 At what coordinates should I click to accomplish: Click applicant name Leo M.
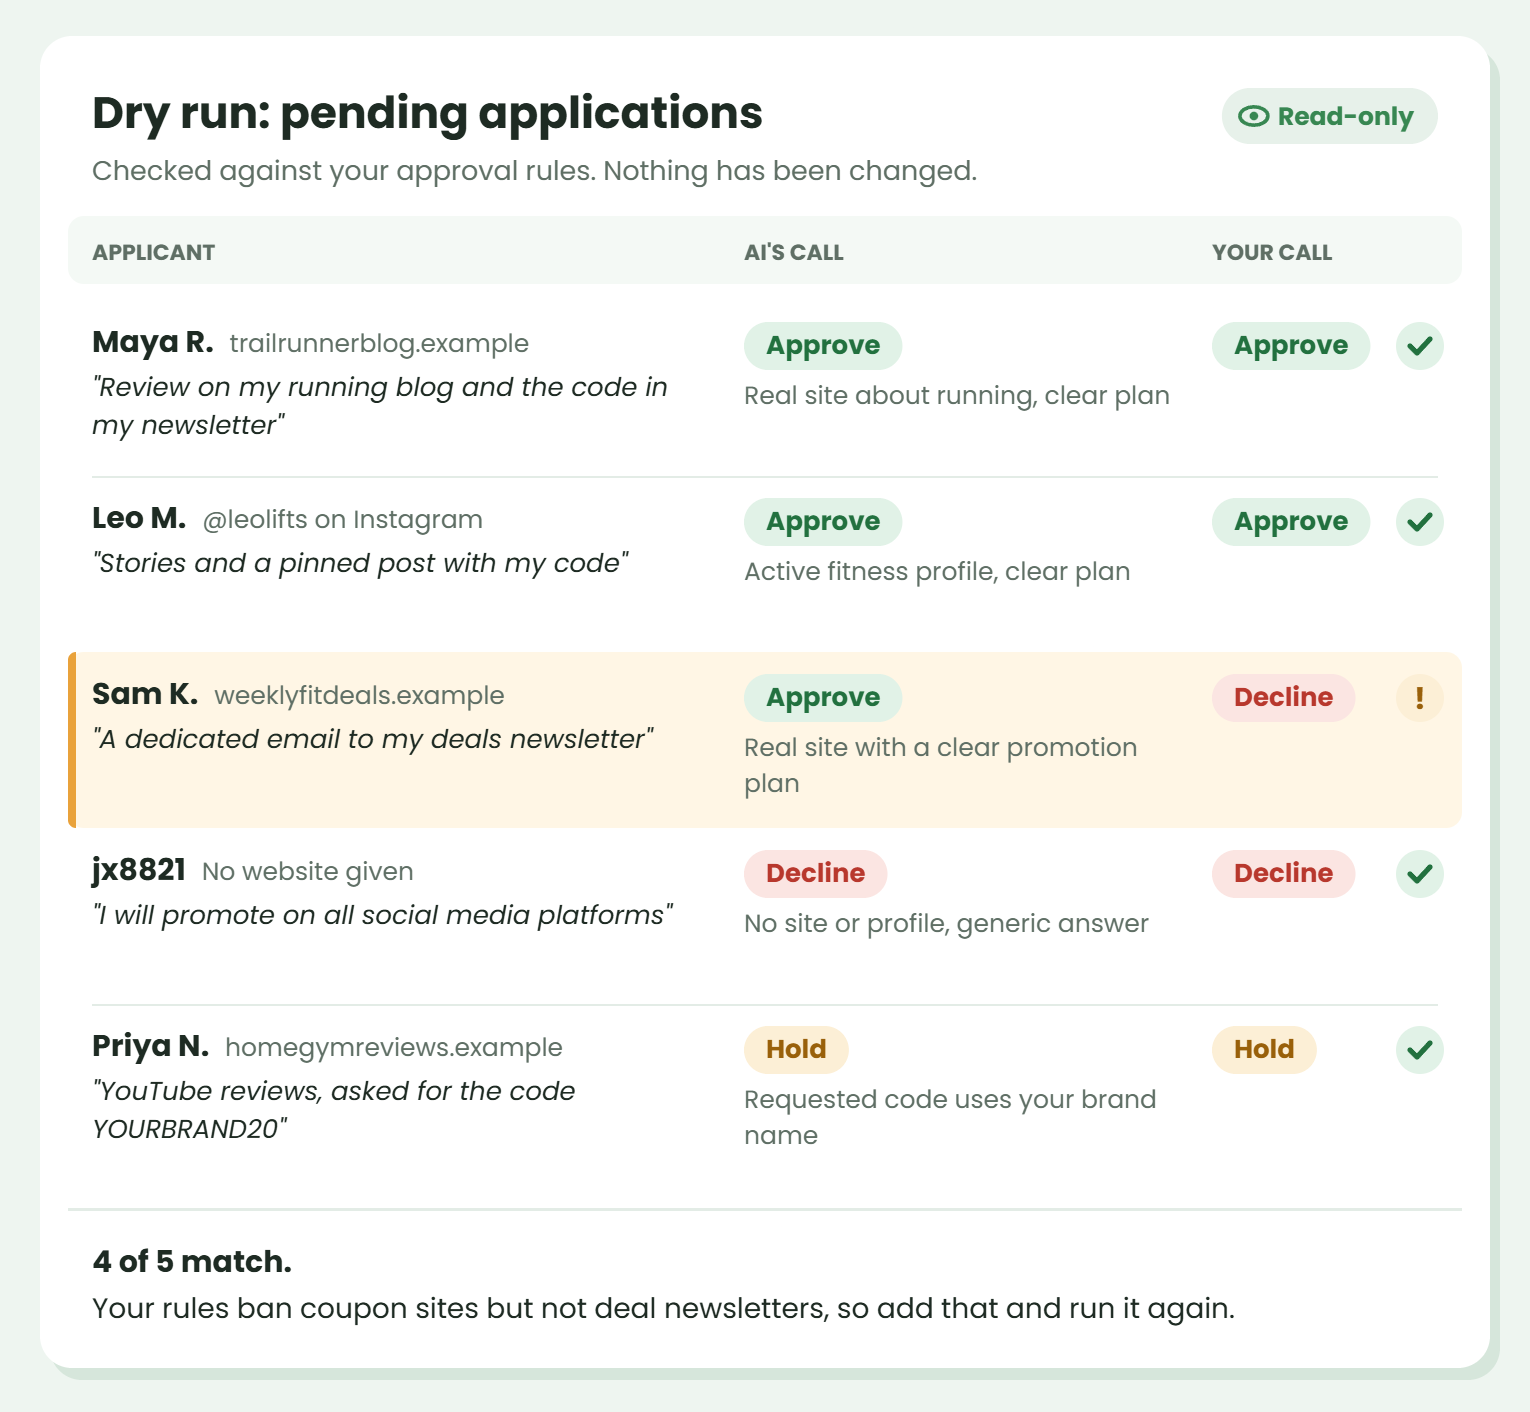pos(139,518)
